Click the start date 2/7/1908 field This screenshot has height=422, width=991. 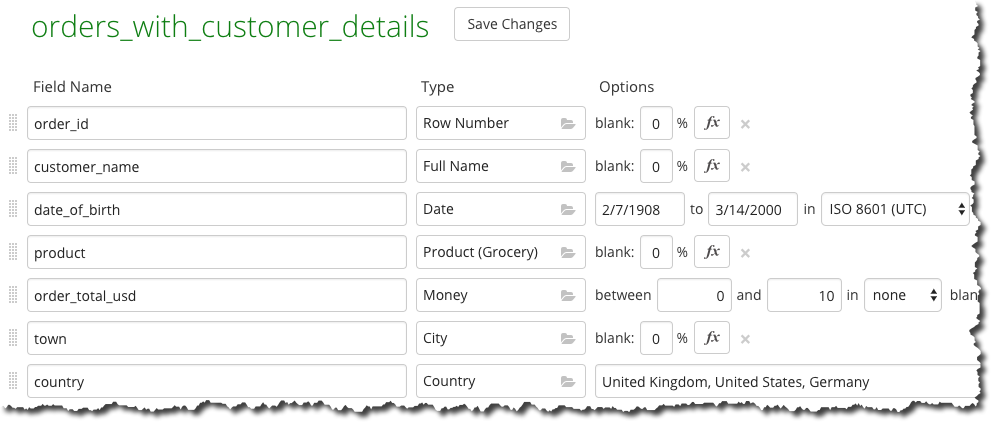(640, 209)
